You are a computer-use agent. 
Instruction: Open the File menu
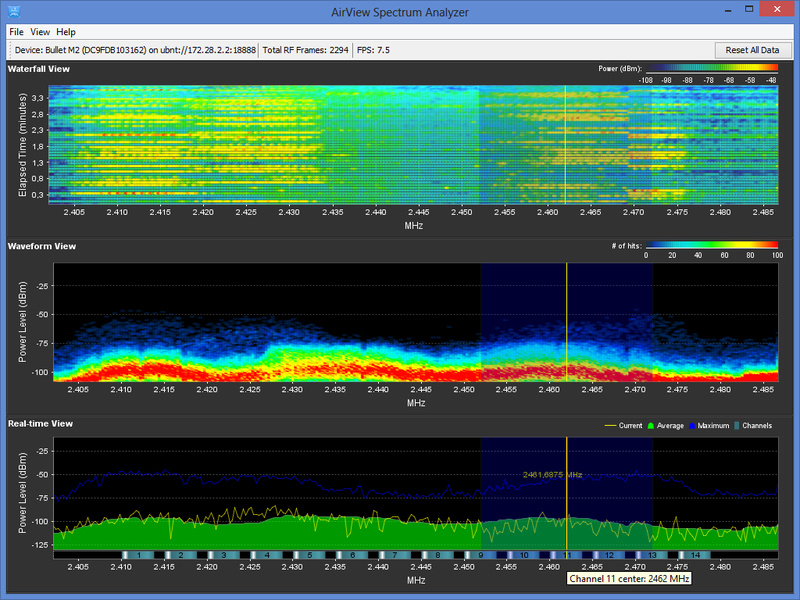(16, 32)
